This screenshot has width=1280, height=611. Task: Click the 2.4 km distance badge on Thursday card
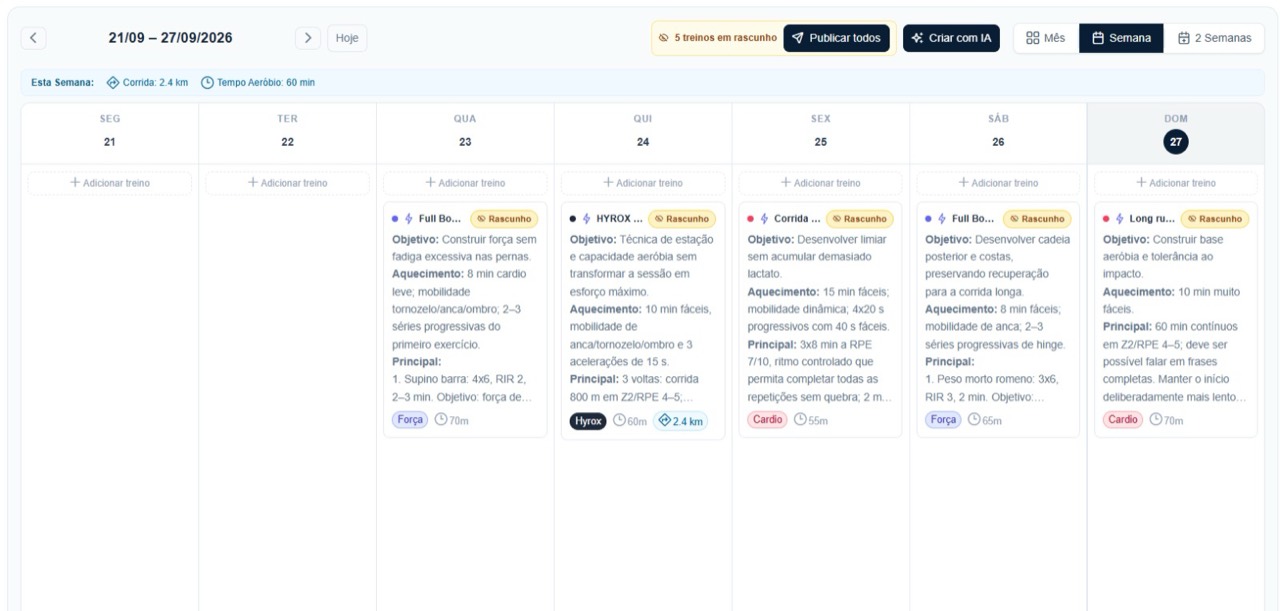coord(680,421)
